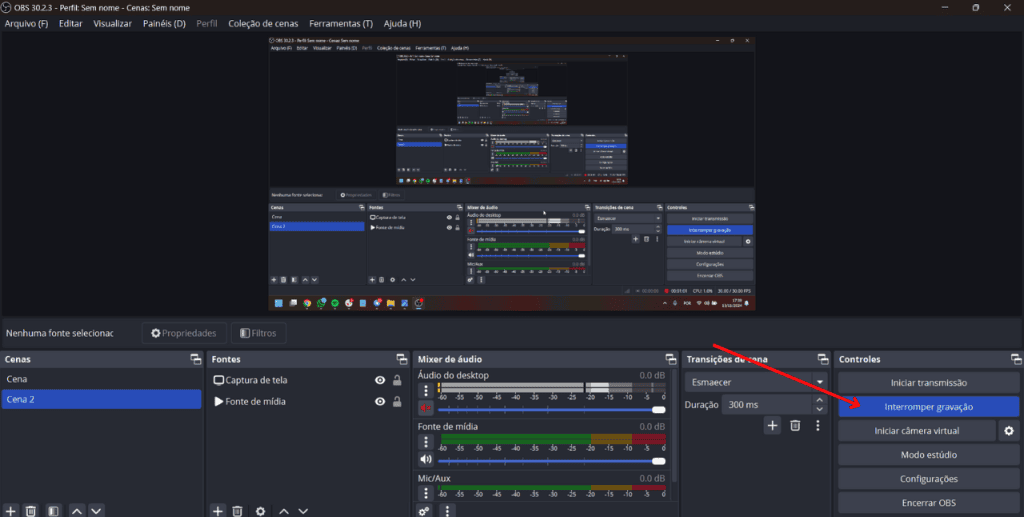Move the scene up

point(76,510)
